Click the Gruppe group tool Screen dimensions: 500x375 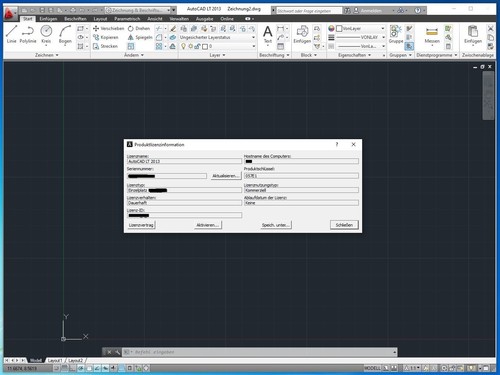tap(396, 34)
